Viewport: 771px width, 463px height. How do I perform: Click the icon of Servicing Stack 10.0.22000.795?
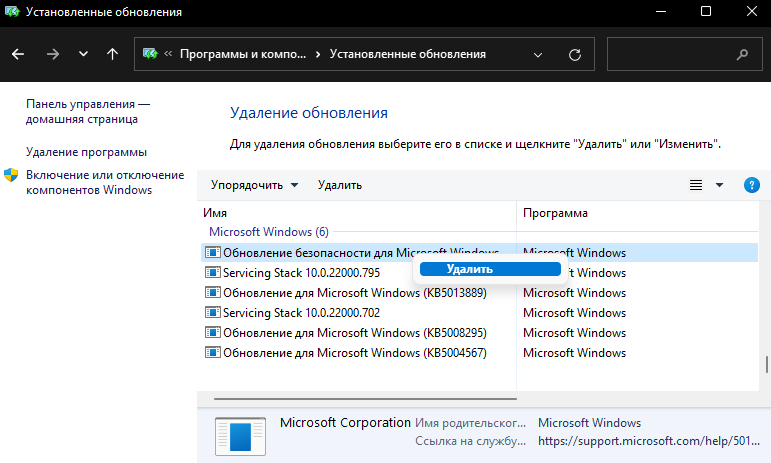pyautogui.click(x=212, y=272)
